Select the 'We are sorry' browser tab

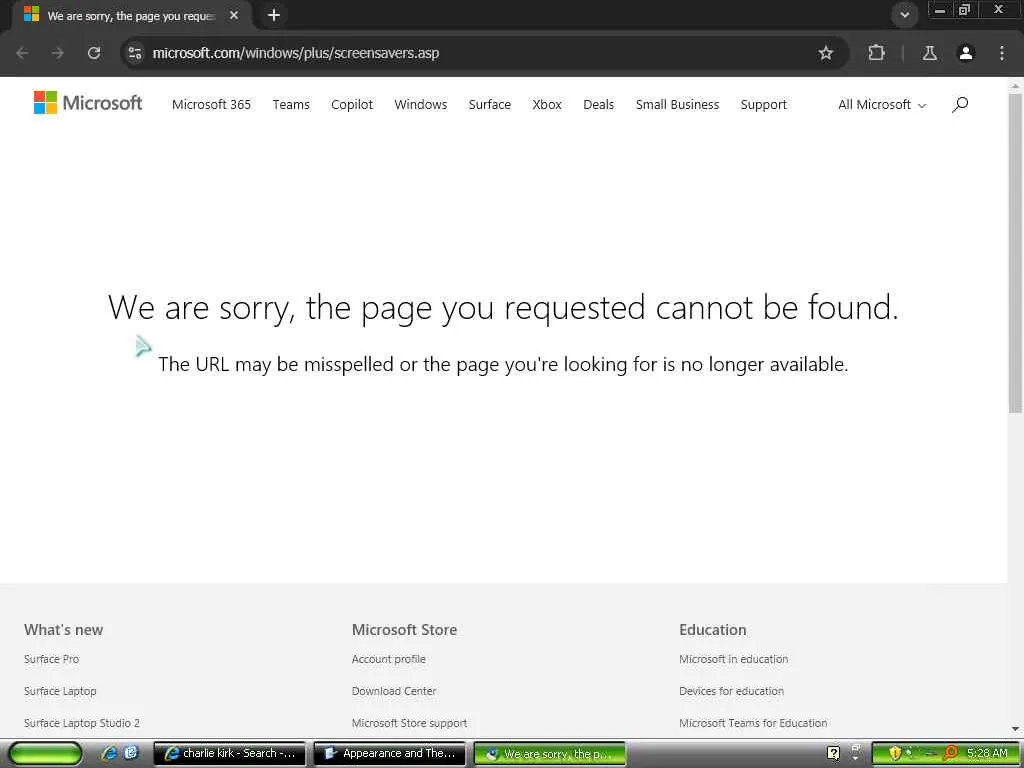coord(131,15)
